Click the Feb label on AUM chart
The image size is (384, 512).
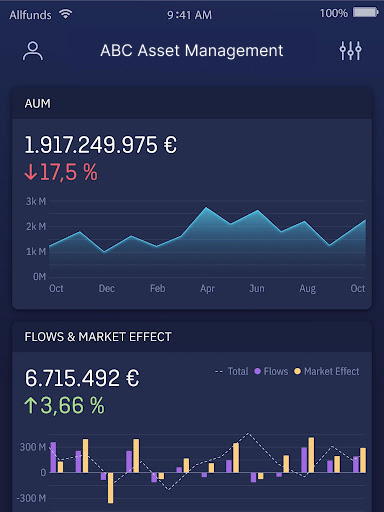click(157, 288)
